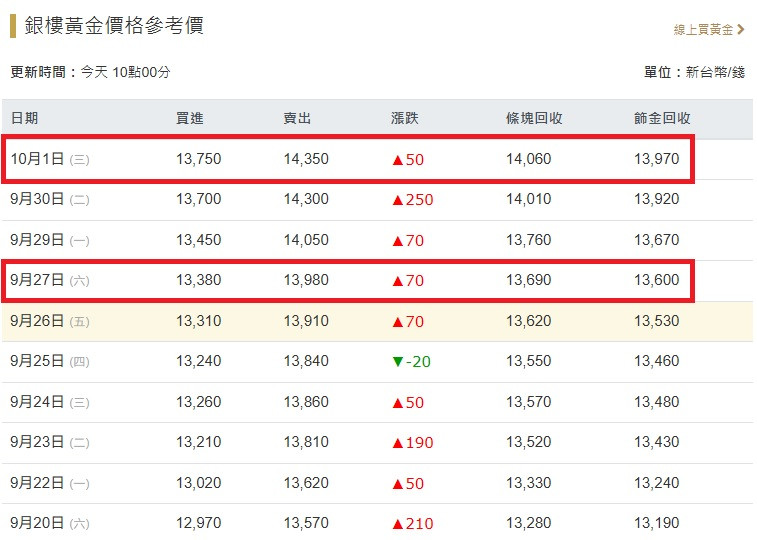The height and width of the screenshot is (540, 757).
Task: Click the green down triangle for 9月25日
Action: (x=397, y=361)
